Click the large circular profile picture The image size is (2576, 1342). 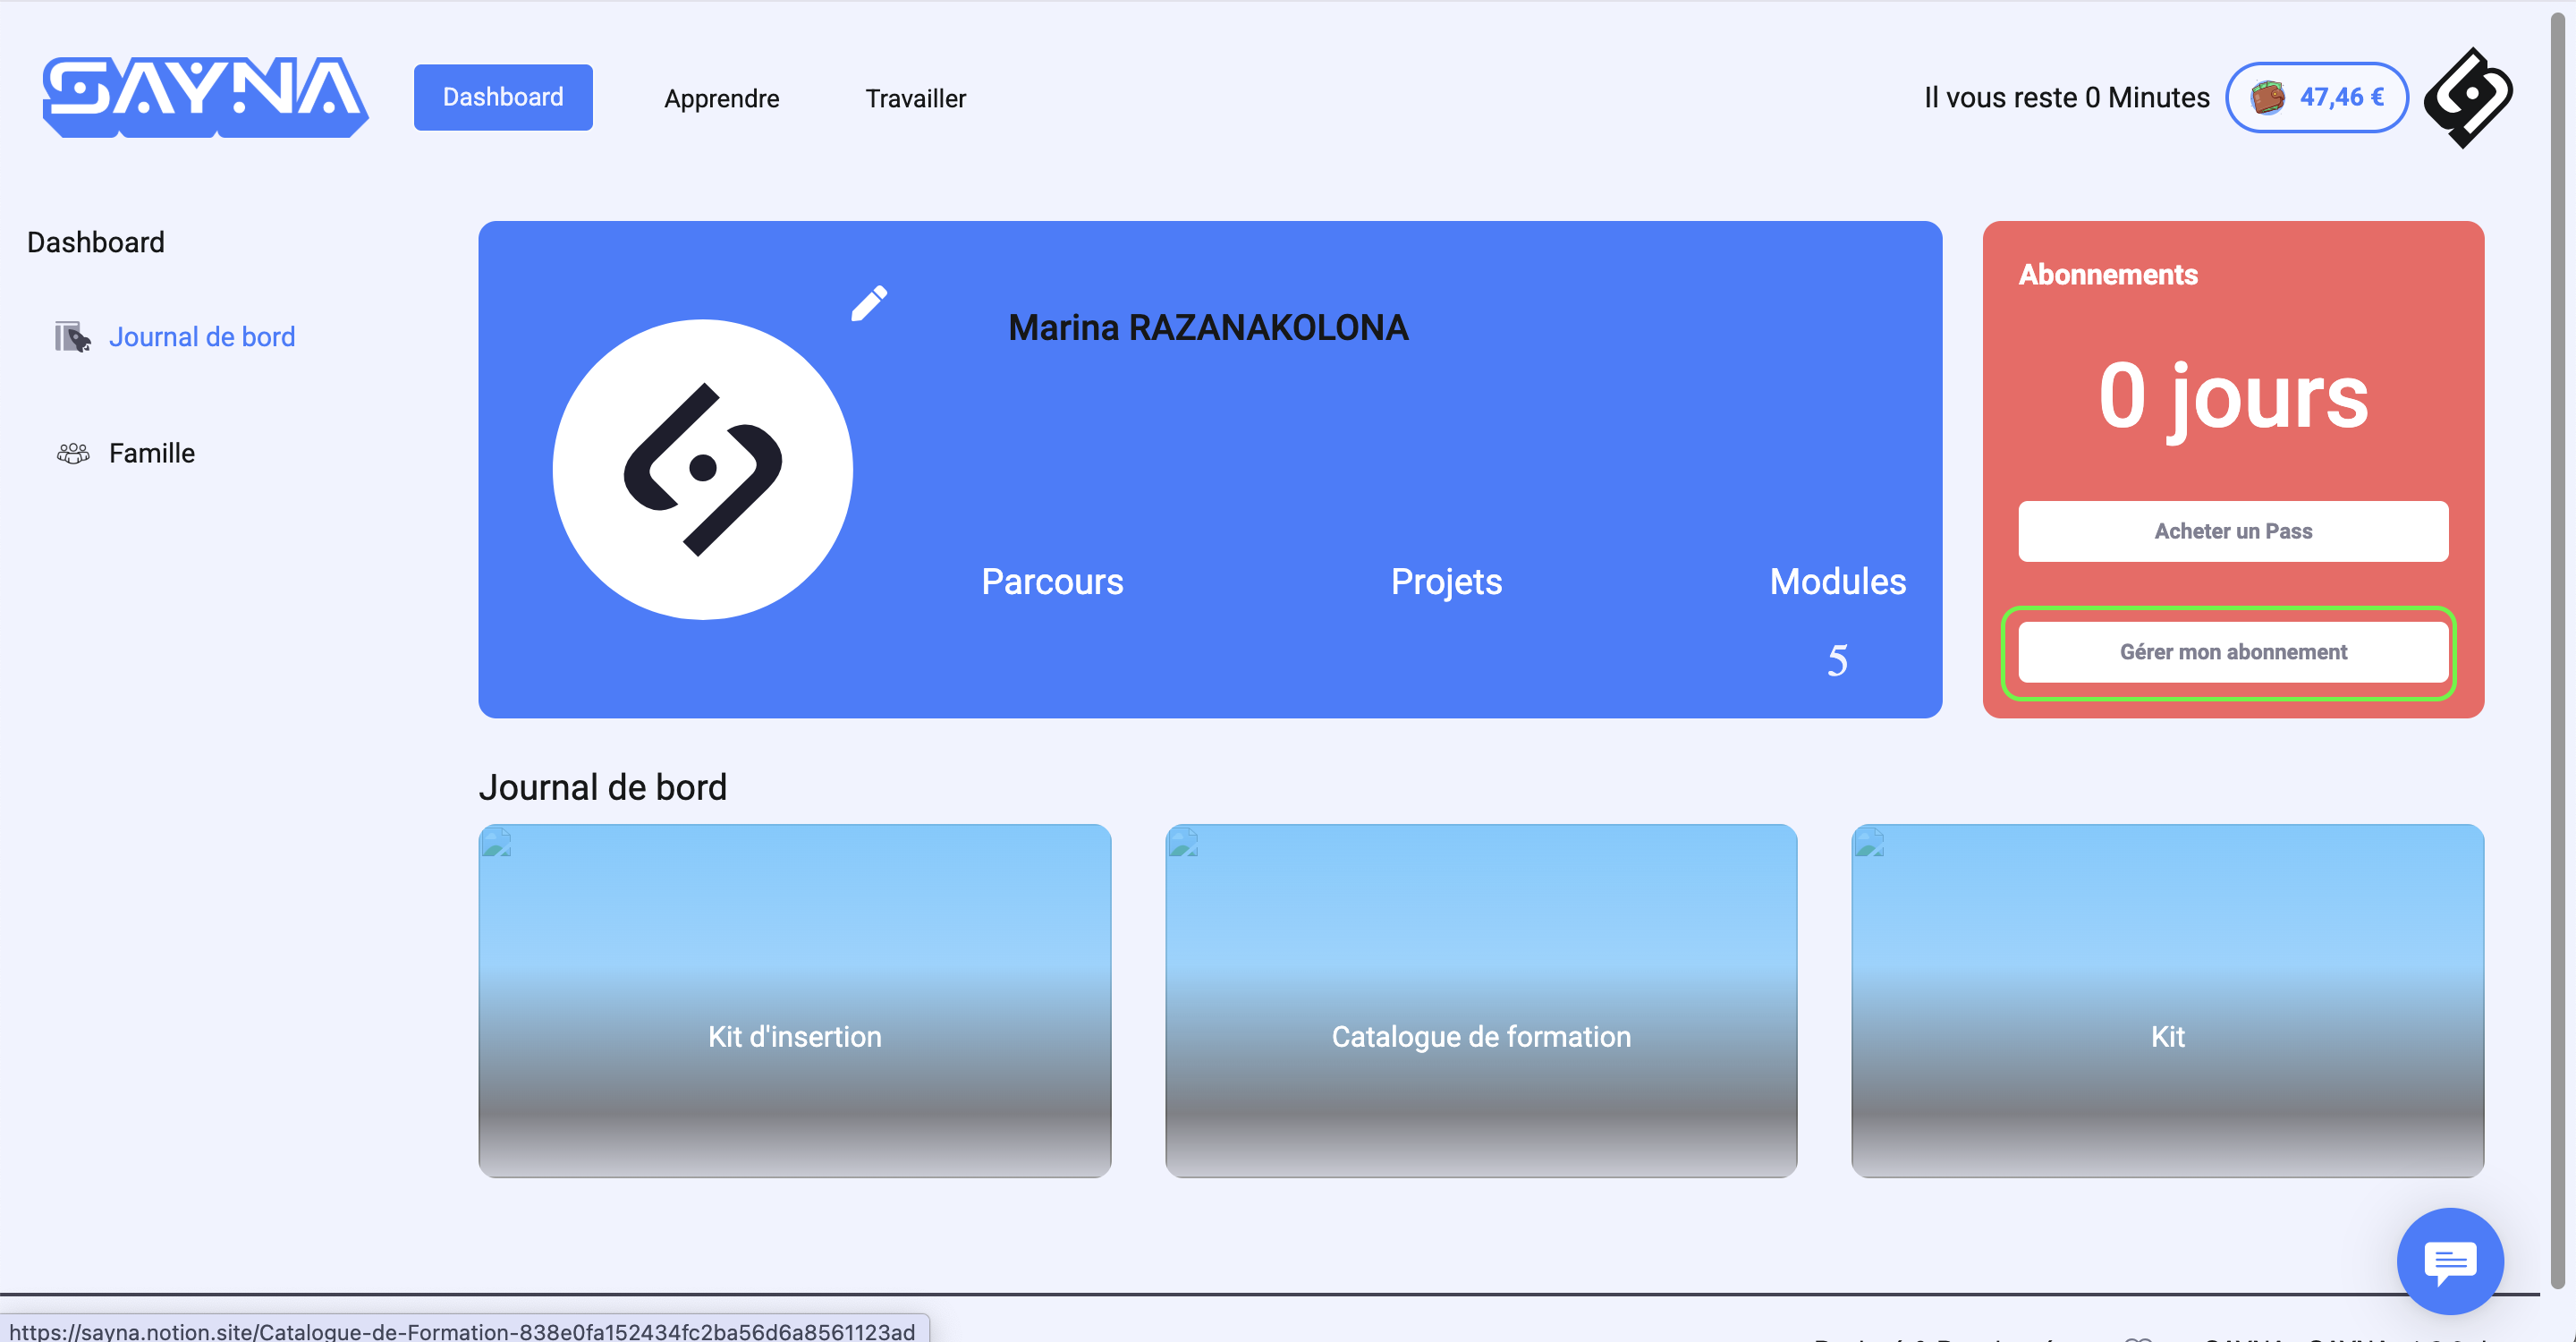(702, 469)
